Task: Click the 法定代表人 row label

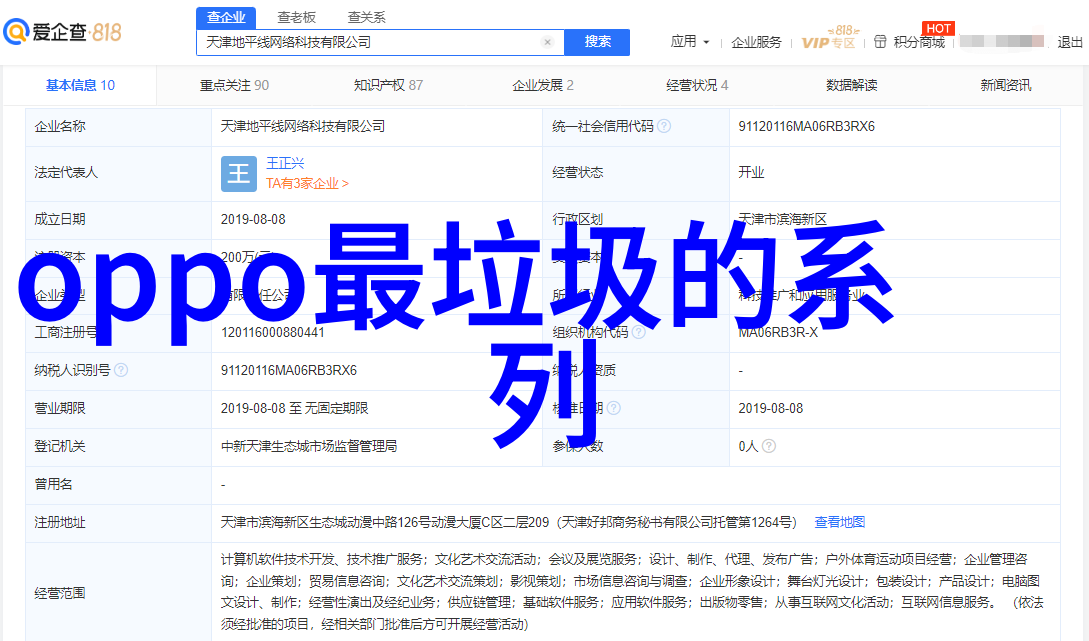Action: tap(66, 172)
